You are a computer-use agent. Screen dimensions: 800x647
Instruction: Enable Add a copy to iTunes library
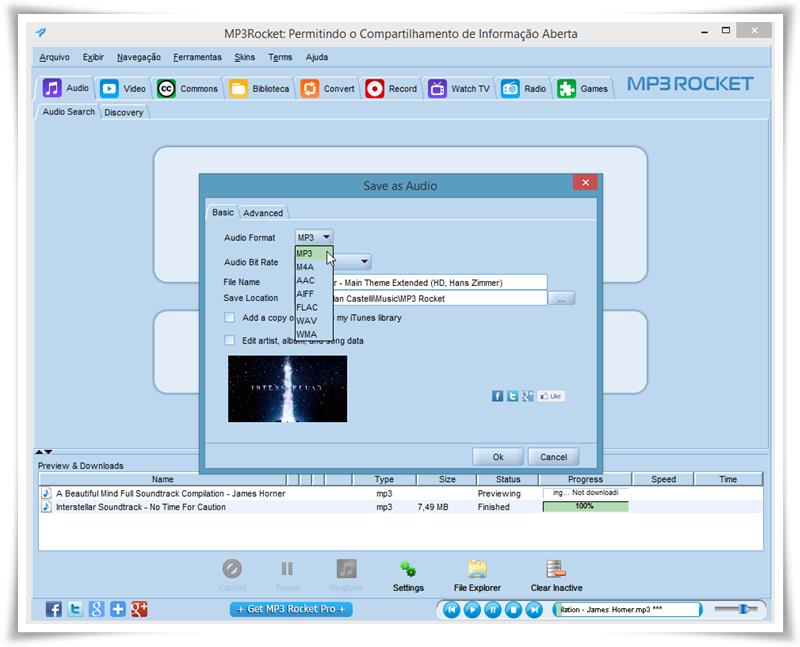pyautogui.click(x=230, y=317)
